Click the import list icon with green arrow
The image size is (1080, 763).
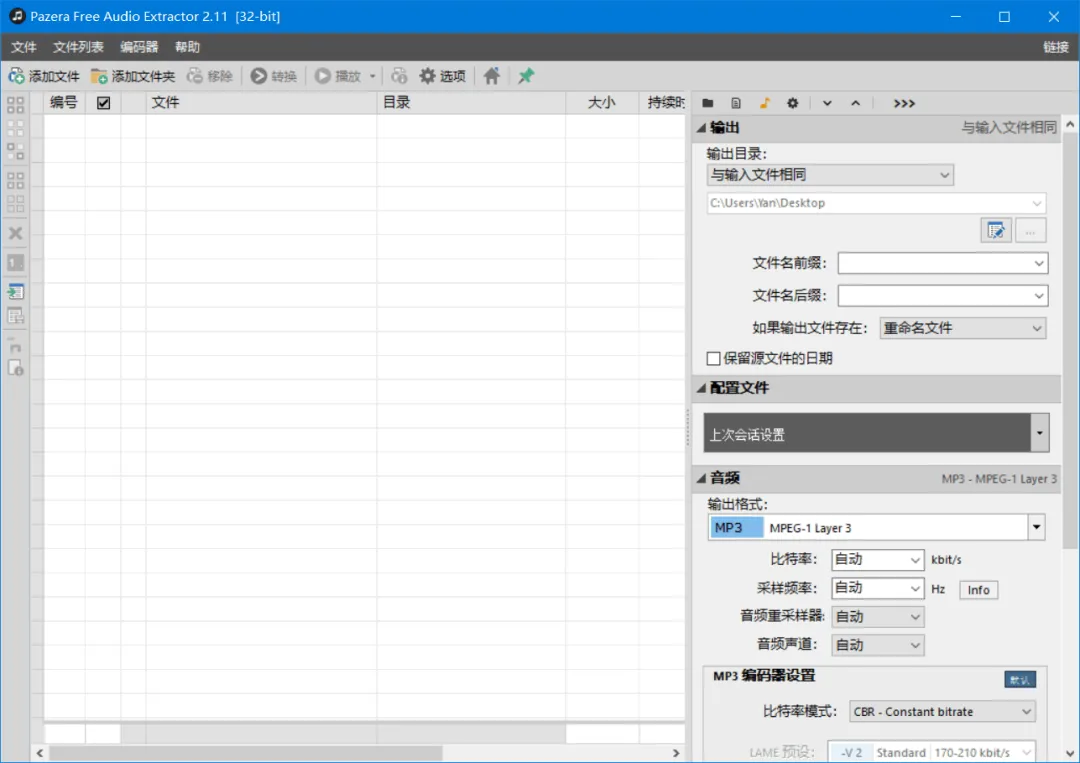pyautogui.click(x=15, y=291)
